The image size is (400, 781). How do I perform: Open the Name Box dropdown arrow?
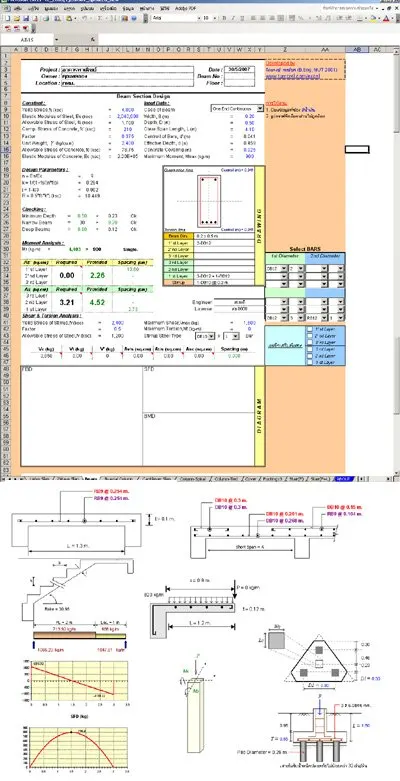[x=56, y=39]
